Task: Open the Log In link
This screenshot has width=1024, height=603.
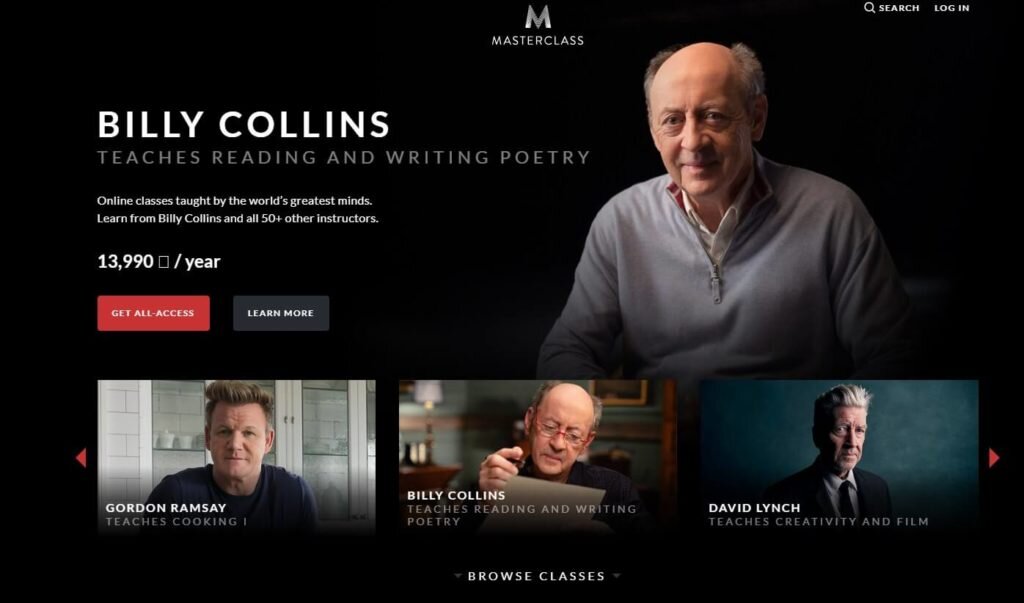Action: point(952,8)
